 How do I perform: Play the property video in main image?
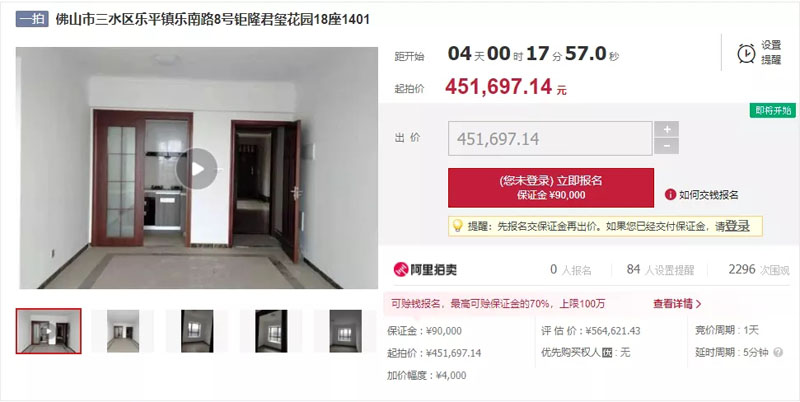pyautogui.click(x=197, y=169)
